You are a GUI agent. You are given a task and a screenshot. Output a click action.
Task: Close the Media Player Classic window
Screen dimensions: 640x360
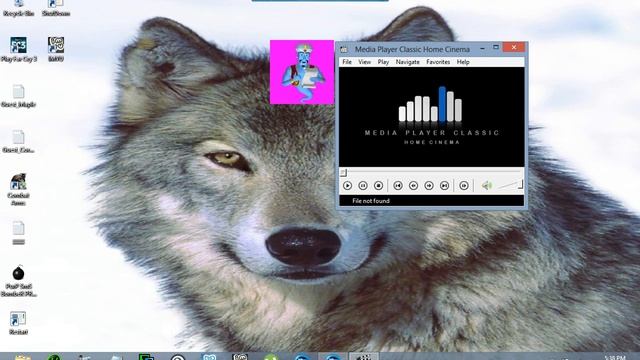513,47
